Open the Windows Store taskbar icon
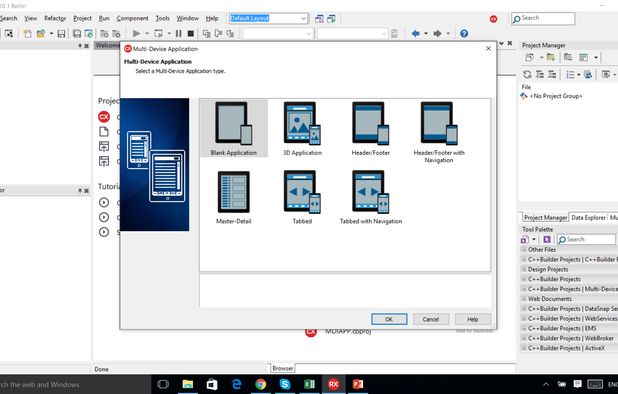The height and width of the screenshot is (394, 618). [212, 384]
